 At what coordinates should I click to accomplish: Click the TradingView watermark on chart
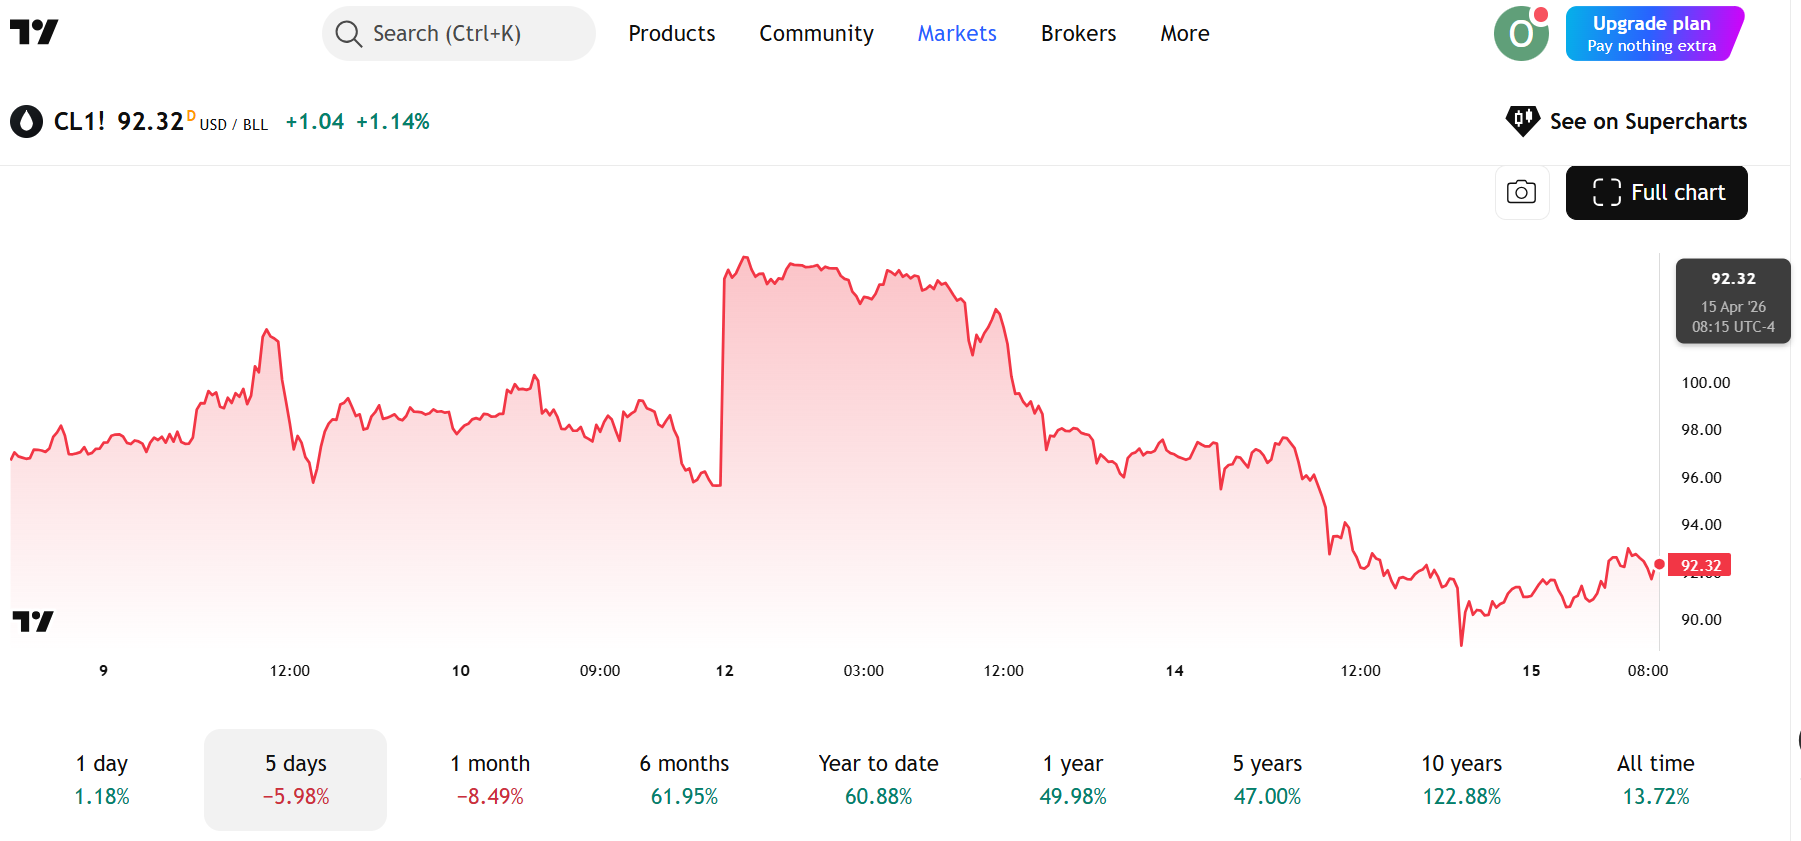33,621
